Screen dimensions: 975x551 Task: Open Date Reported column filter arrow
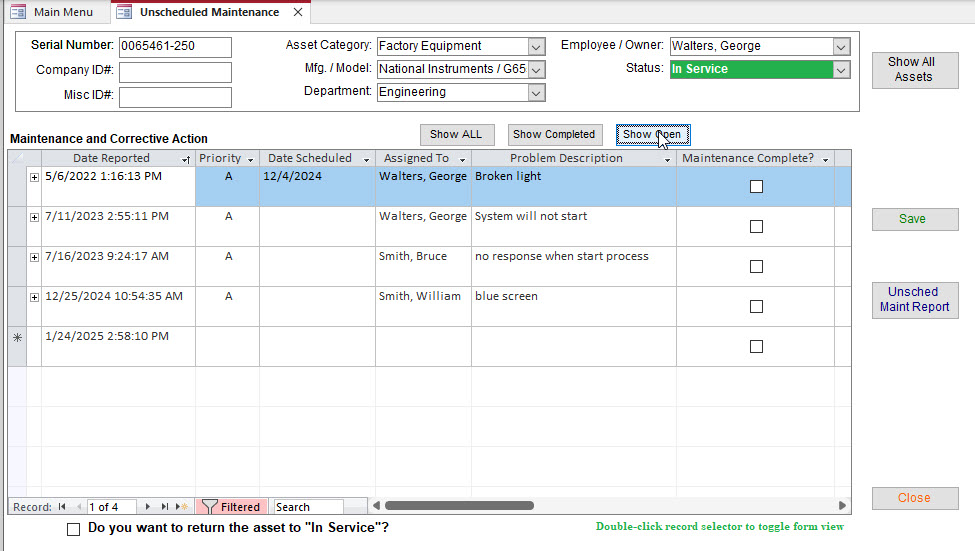(185, 159)
